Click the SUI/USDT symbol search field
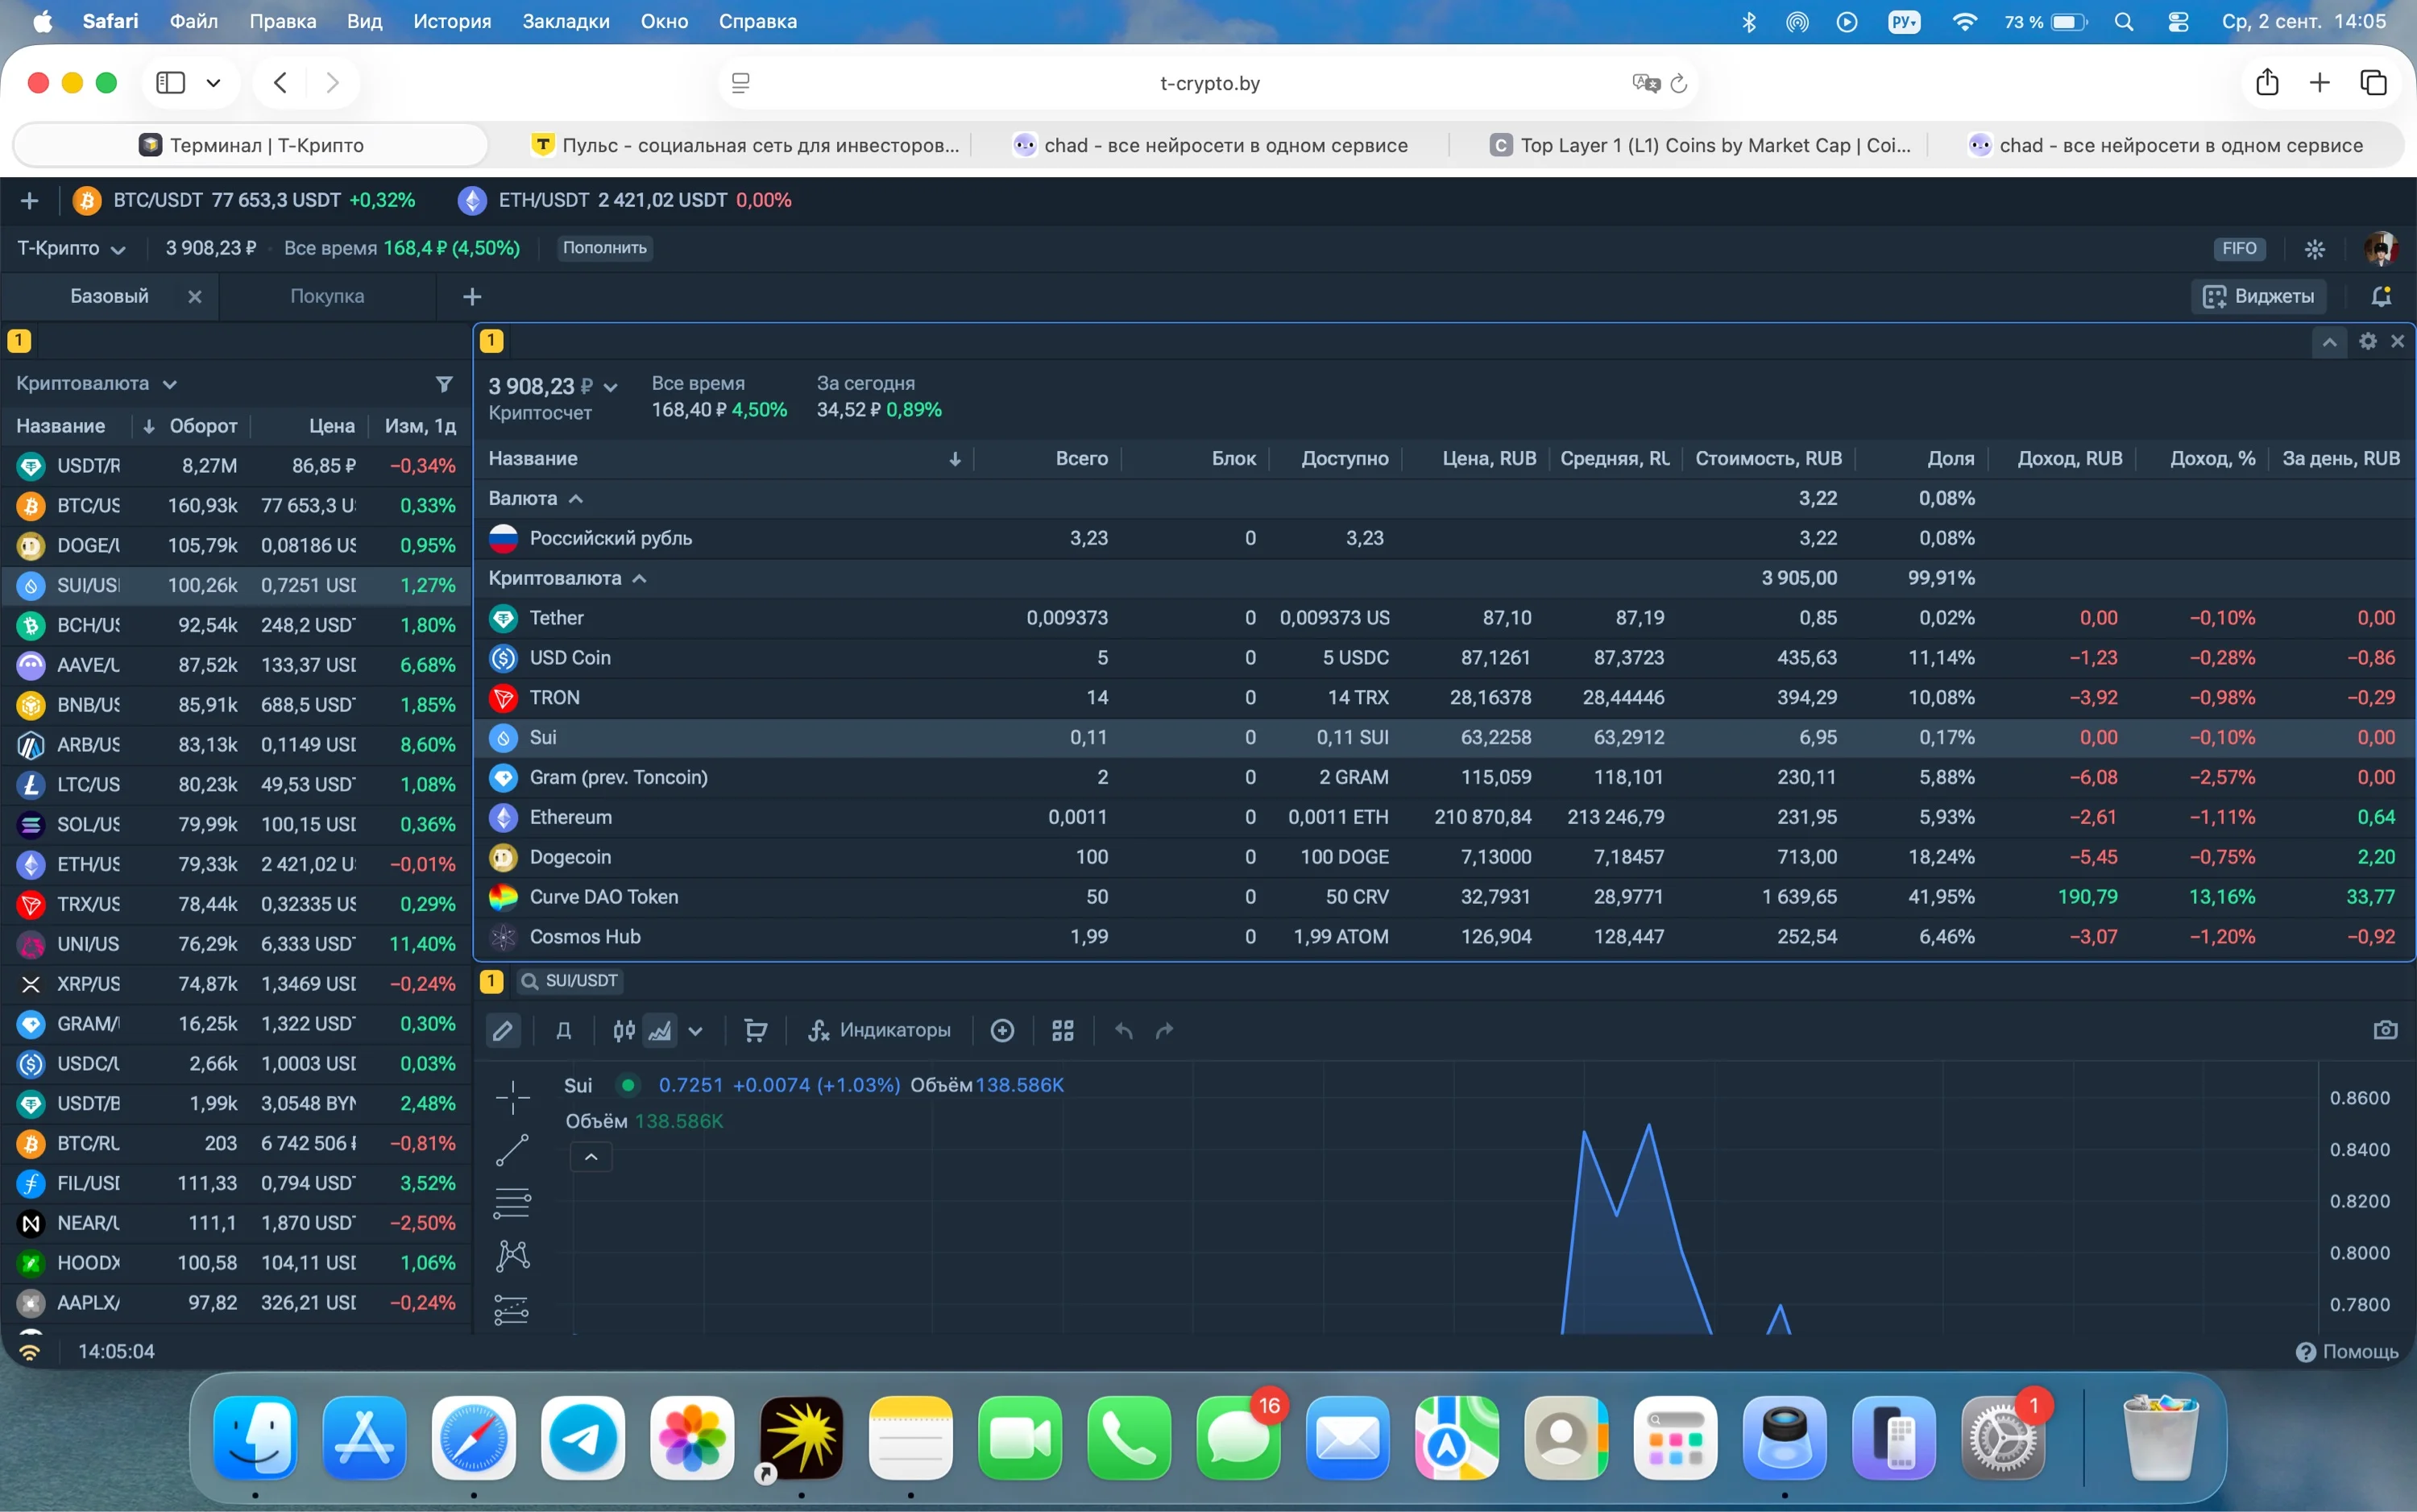 pyautogui.click(x=570, y=981)
